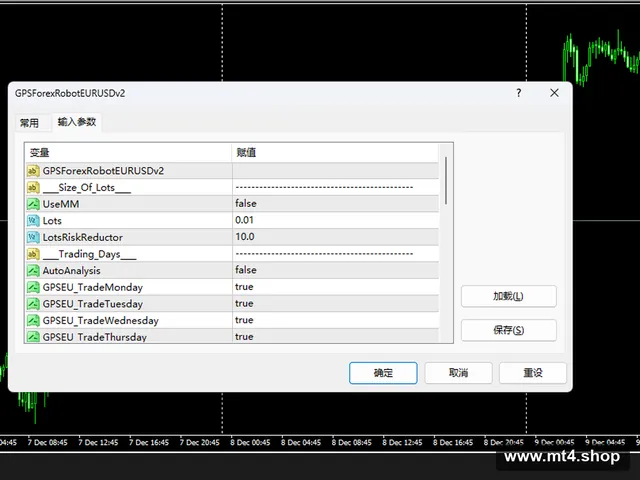Select the GPSEU_TradeMonday variable name
Viewport: 640px width, 480px height.
pos(93,287)
